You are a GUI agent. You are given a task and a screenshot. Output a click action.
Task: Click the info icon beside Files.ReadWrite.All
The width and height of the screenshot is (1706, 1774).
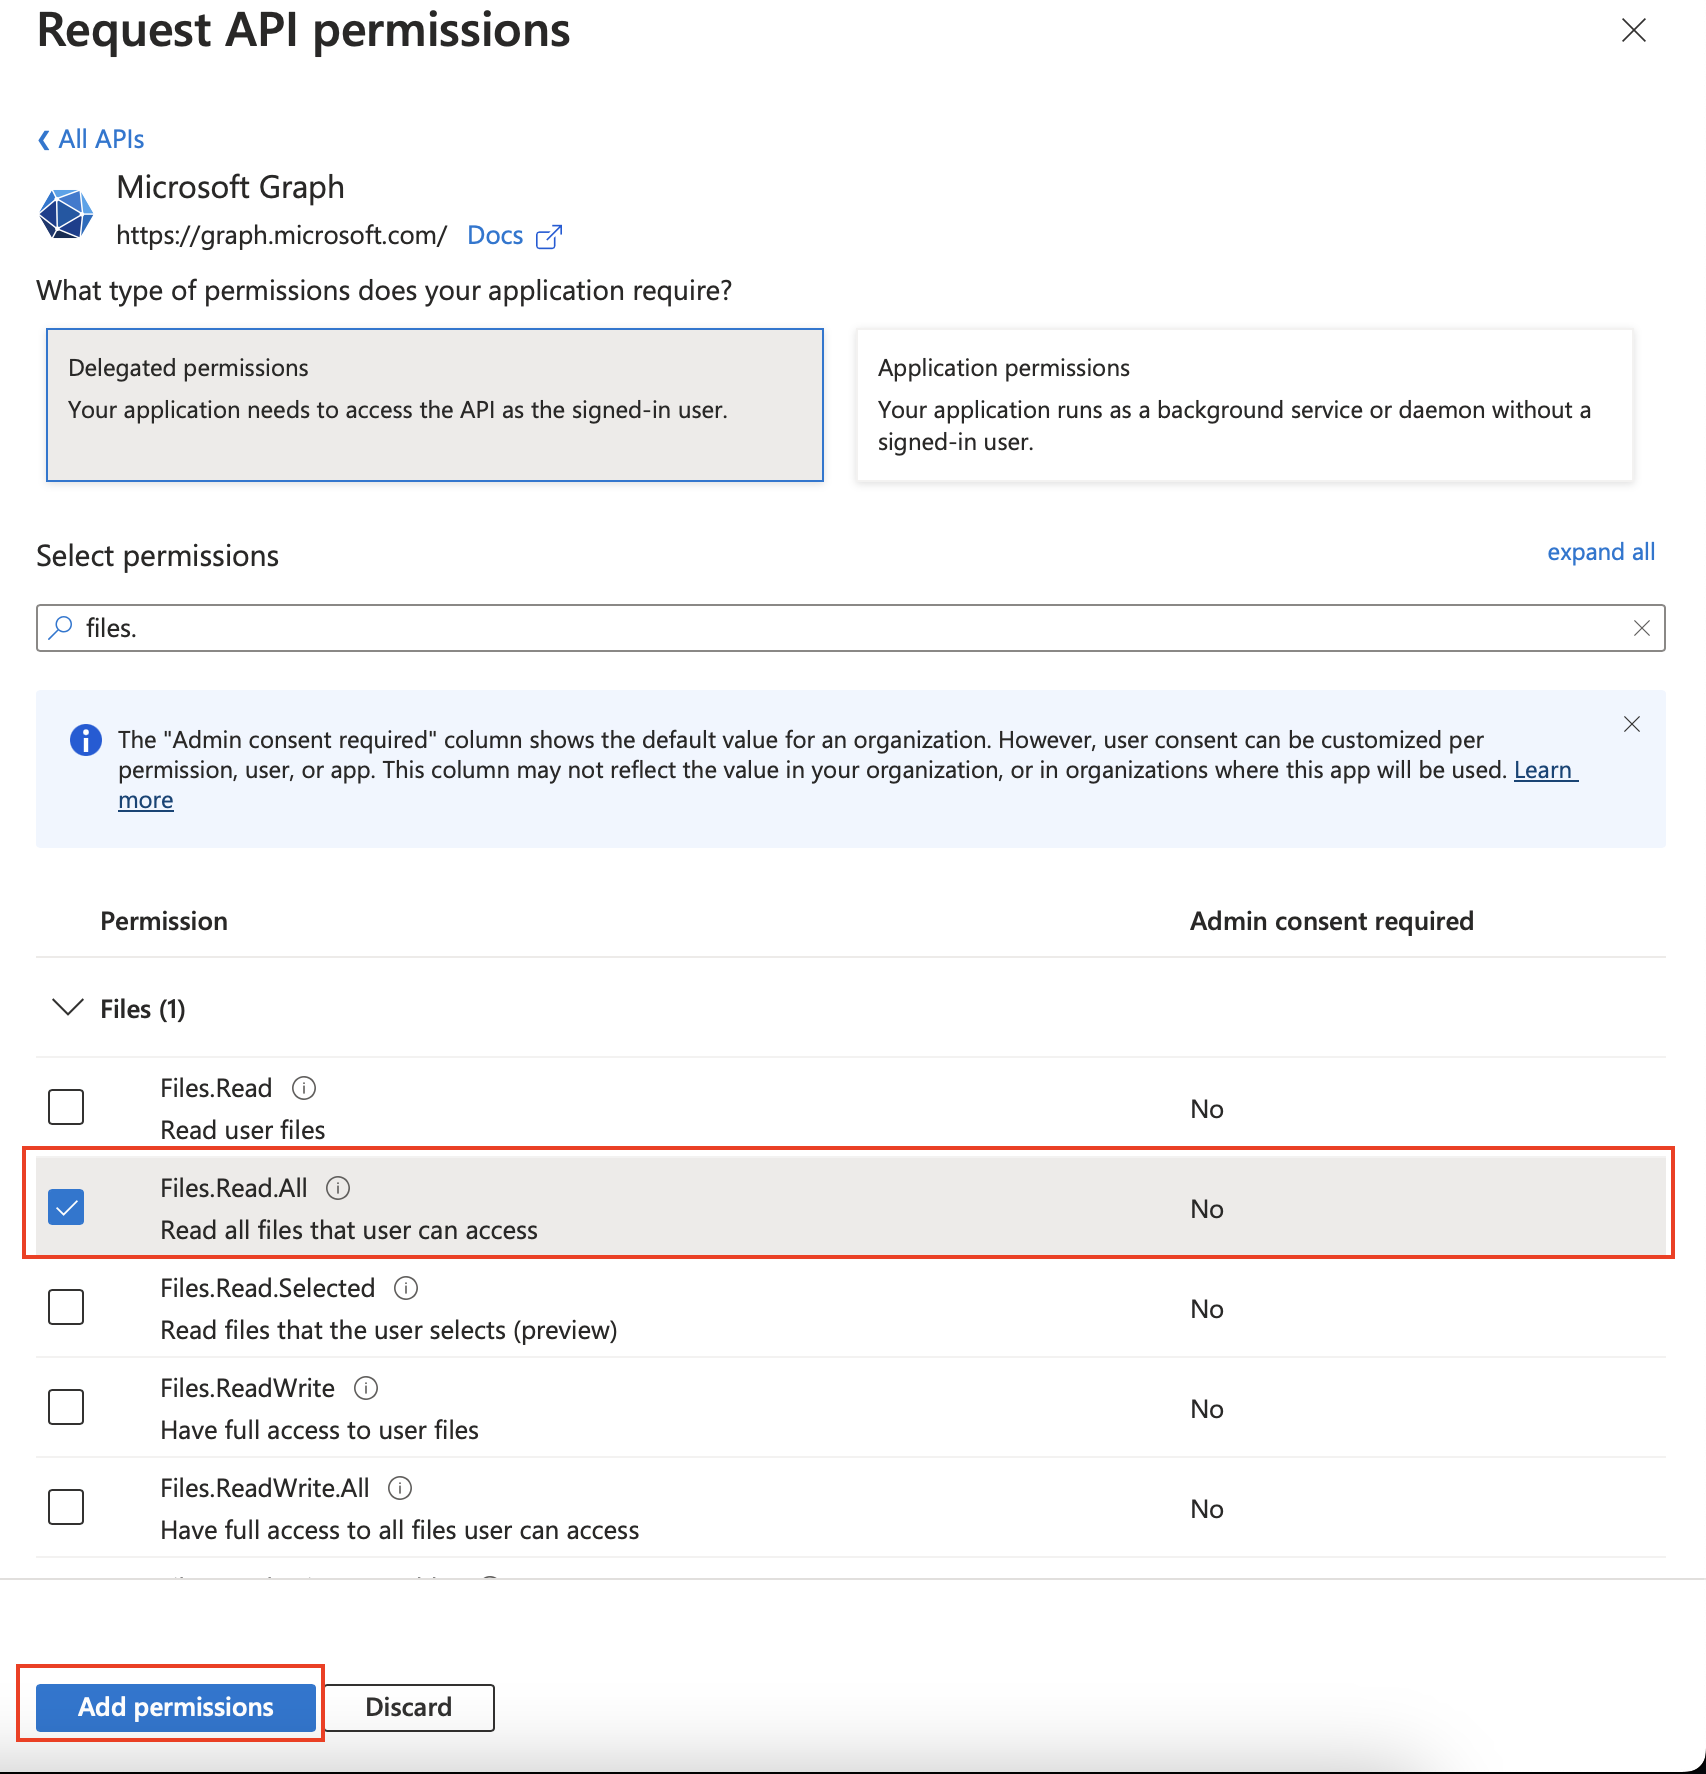pyautogui.click(x=400, y=1487)
